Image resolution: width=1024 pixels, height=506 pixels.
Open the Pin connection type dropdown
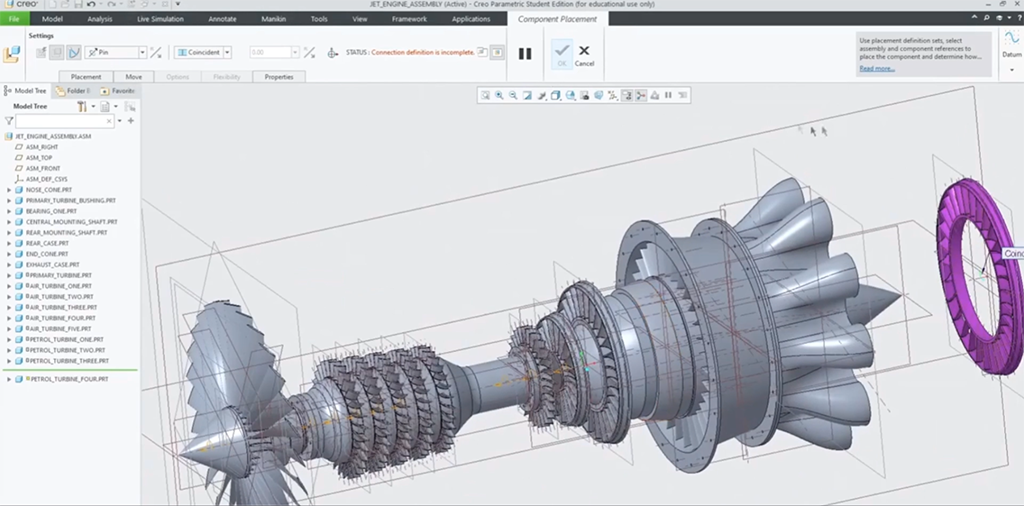[x=142, y=53]
